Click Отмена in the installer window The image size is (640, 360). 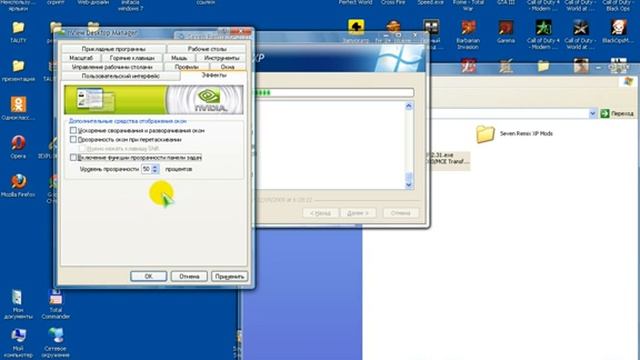tap(400, 213)
